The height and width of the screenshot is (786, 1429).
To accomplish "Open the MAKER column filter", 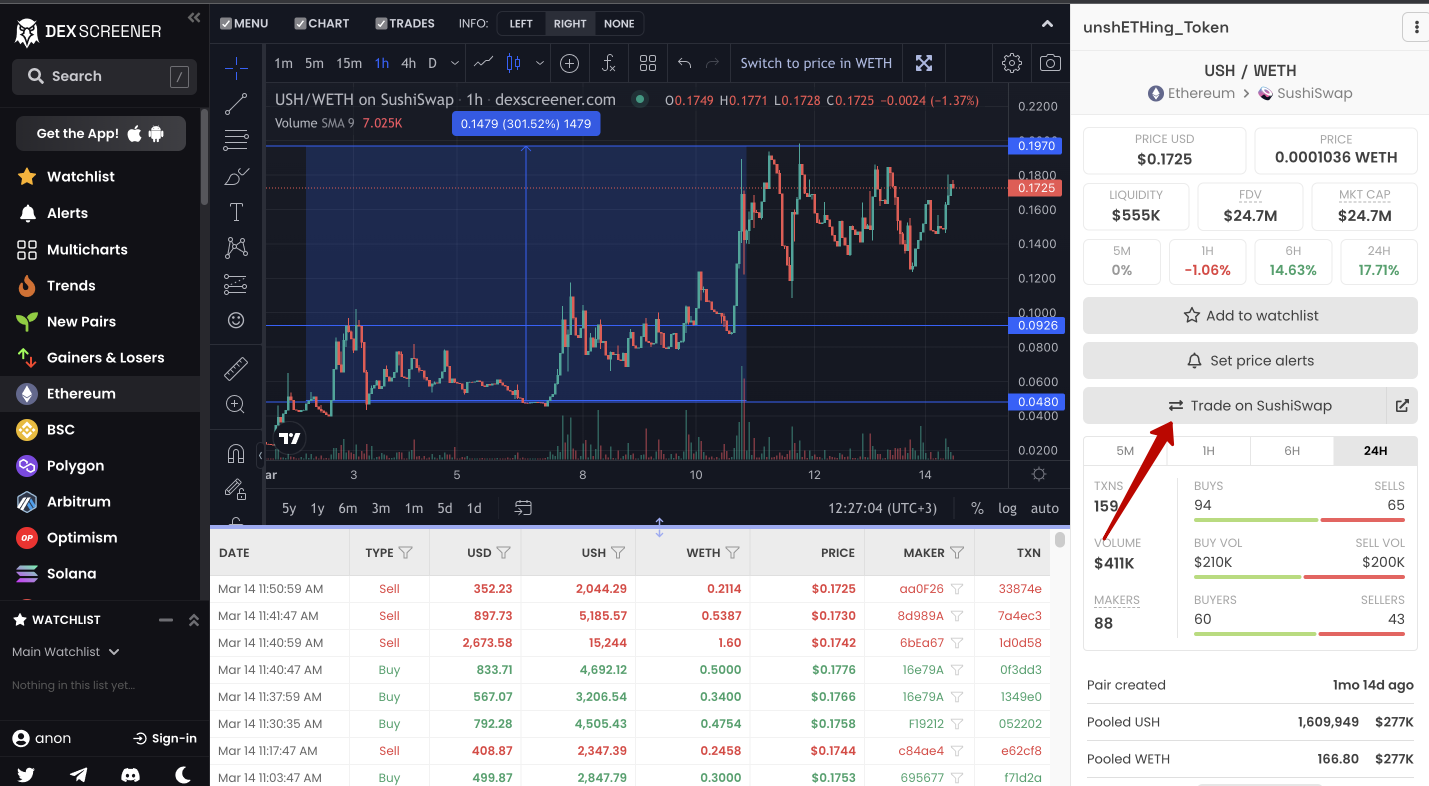I will click(x=957, y=553).
